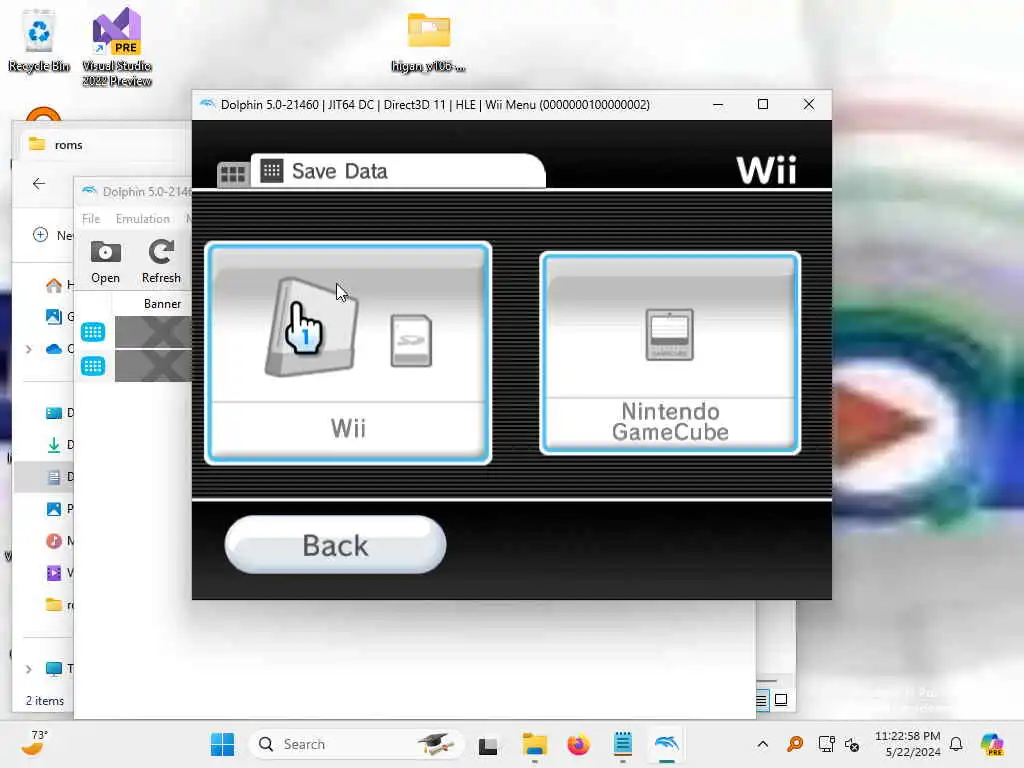Click the Dolphin taskbar icon
1024x768 pixels.
pyautogui.click(x=666, y=744)
